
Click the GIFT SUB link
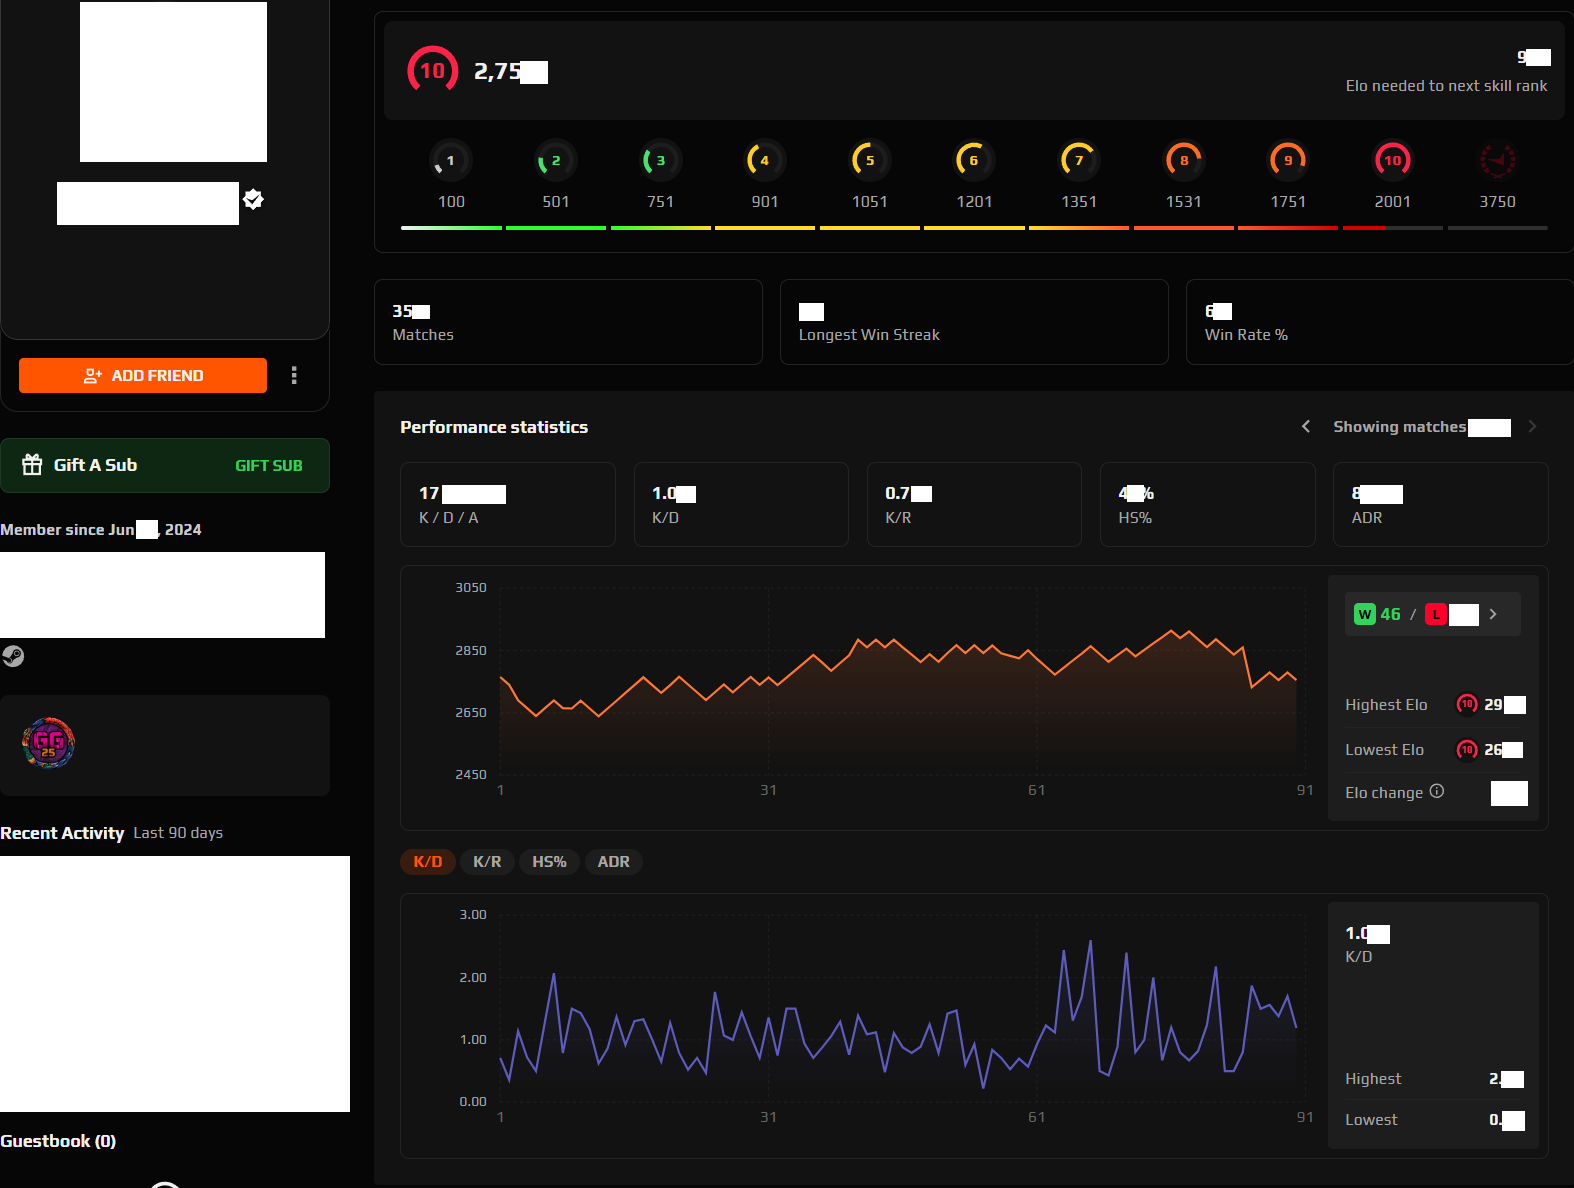point(268,466)
